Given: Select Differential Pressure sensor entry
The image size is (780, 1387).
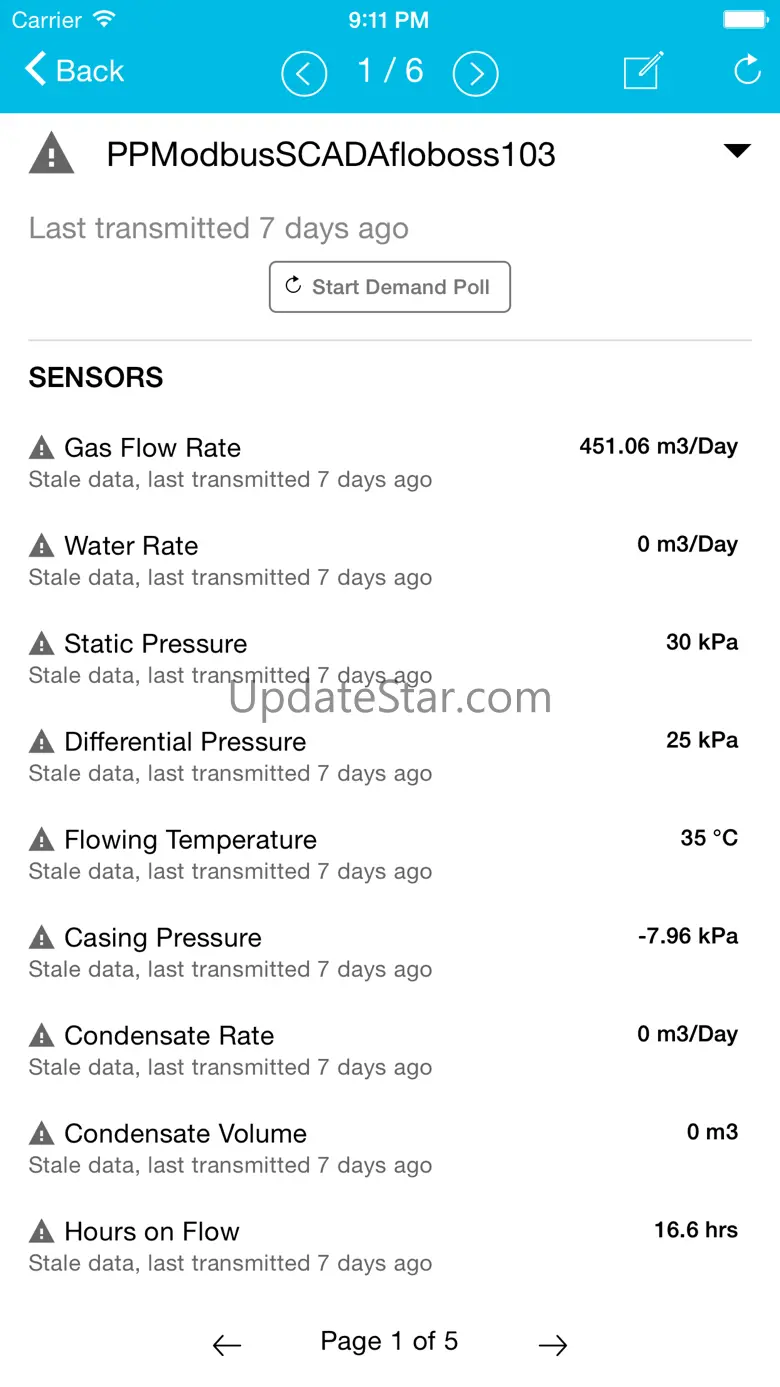Looking at the screenshot, I should [x=390, y=756].
